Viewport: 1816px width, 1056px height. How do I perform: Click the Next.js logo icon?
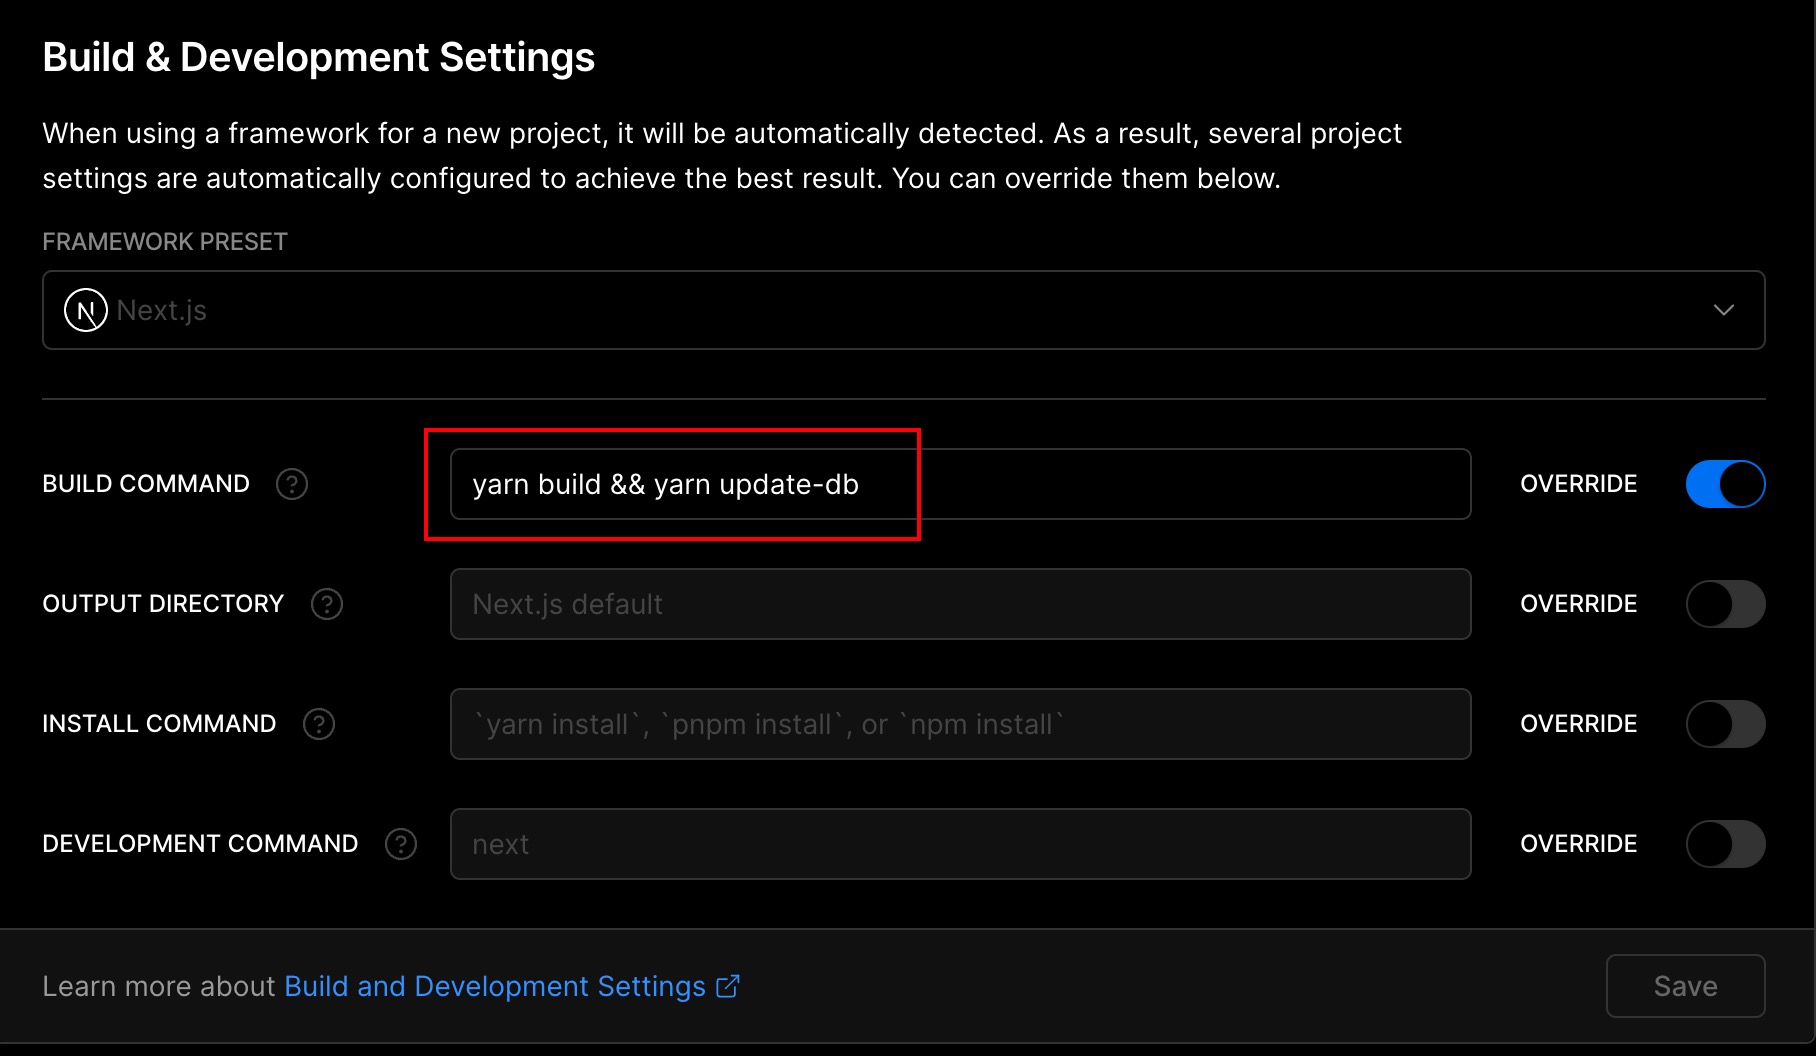(86, 310)
